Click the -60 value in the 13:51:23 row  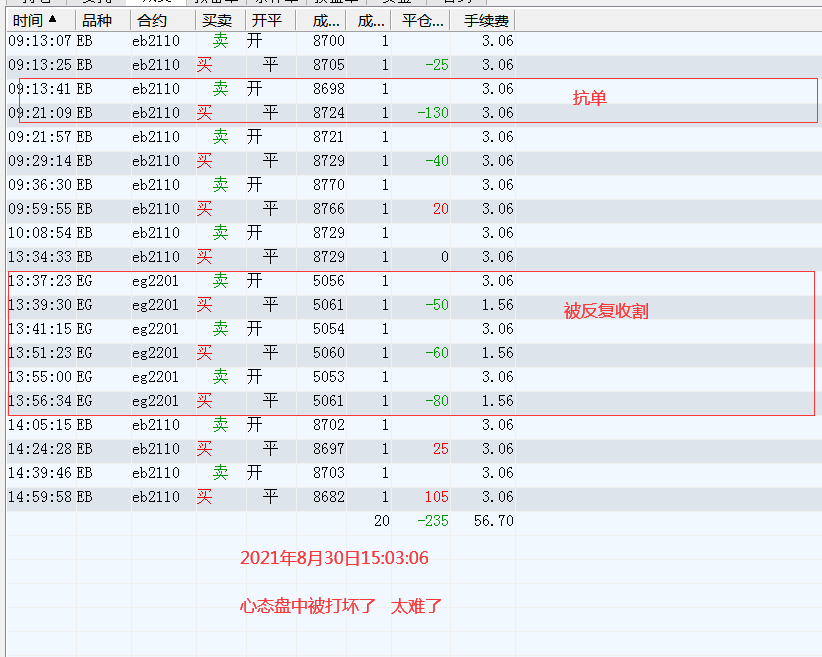437,353
